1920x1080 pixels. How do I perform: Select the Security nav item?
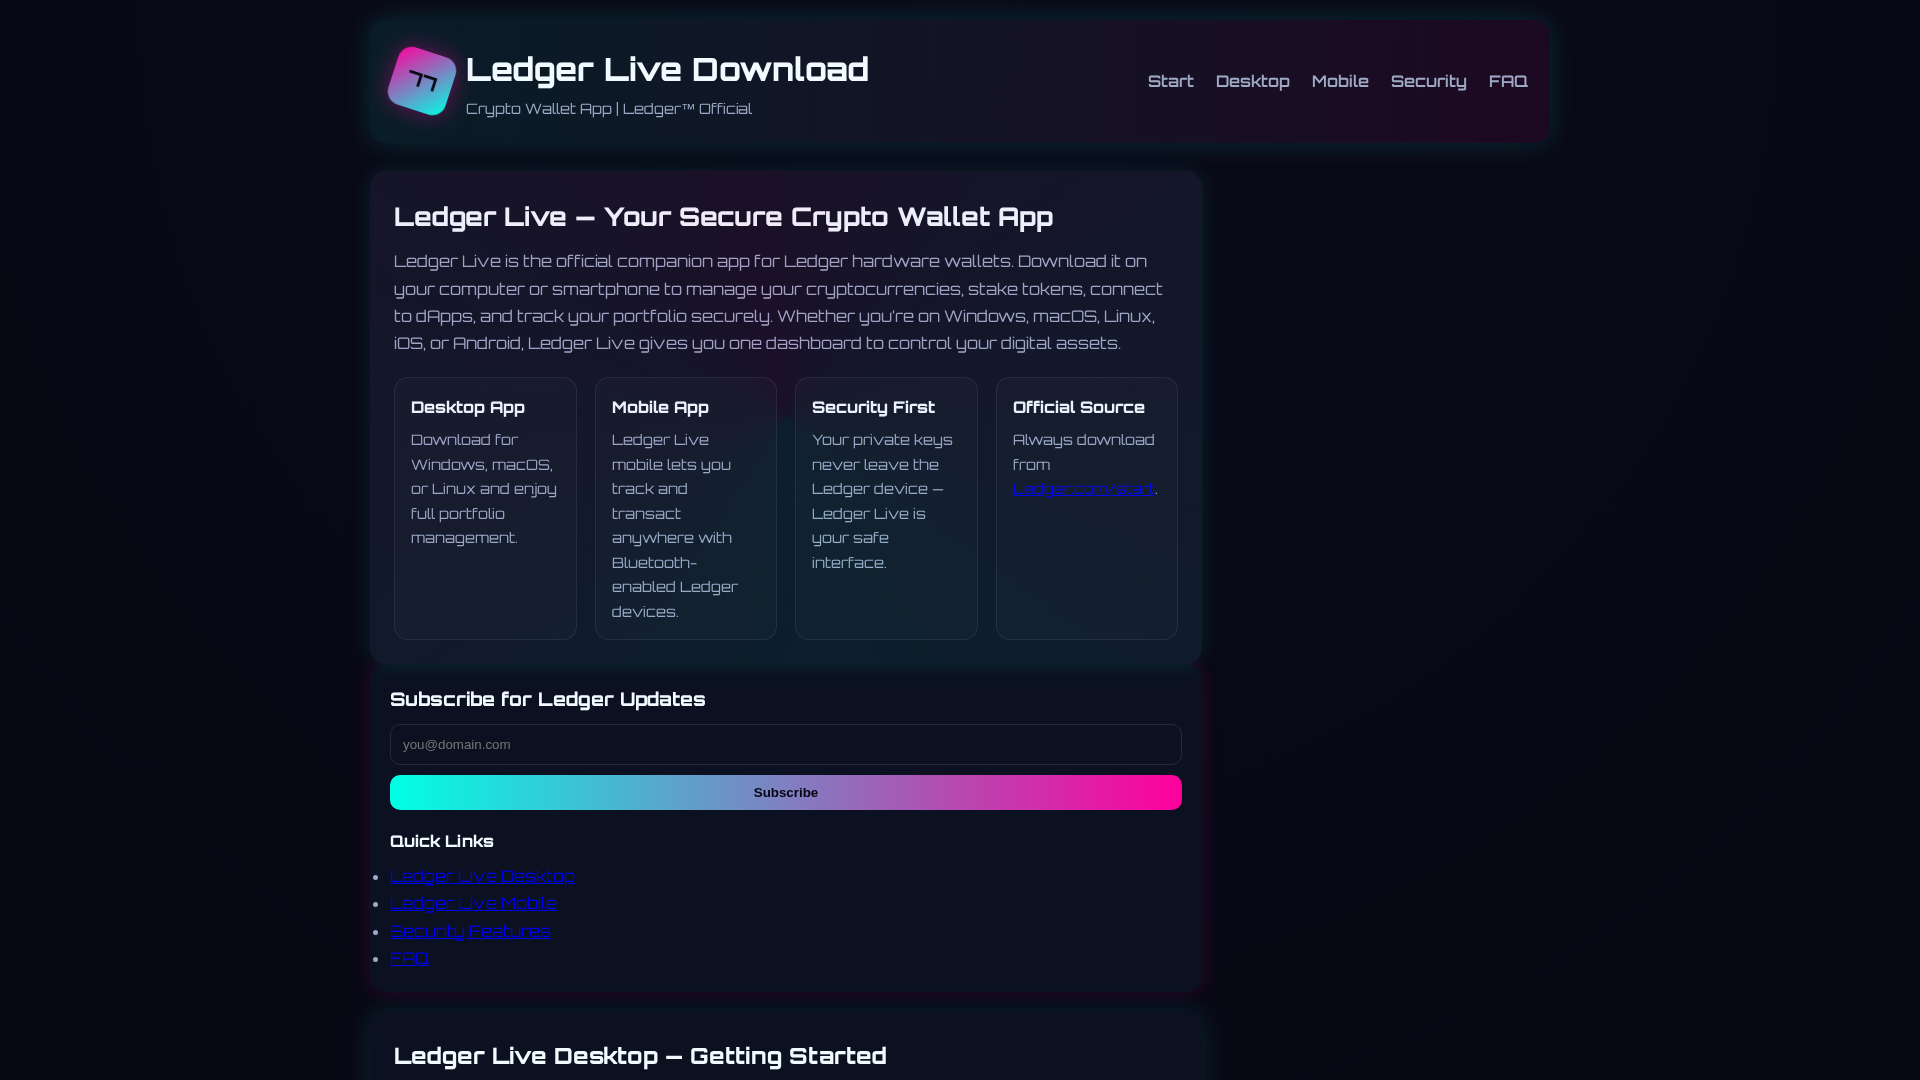(x=1428, y=81)
